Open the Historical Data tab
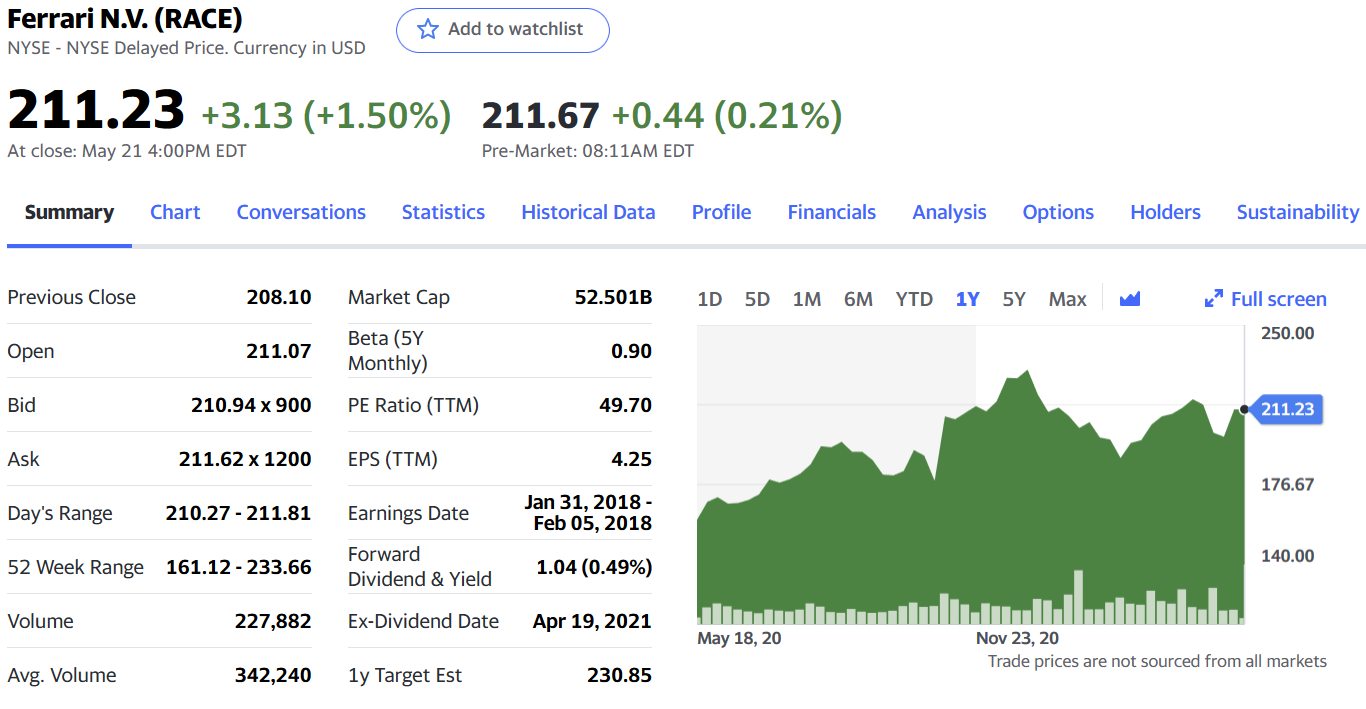The height and width of the screenshot is (709, 1366). (588, 212)
